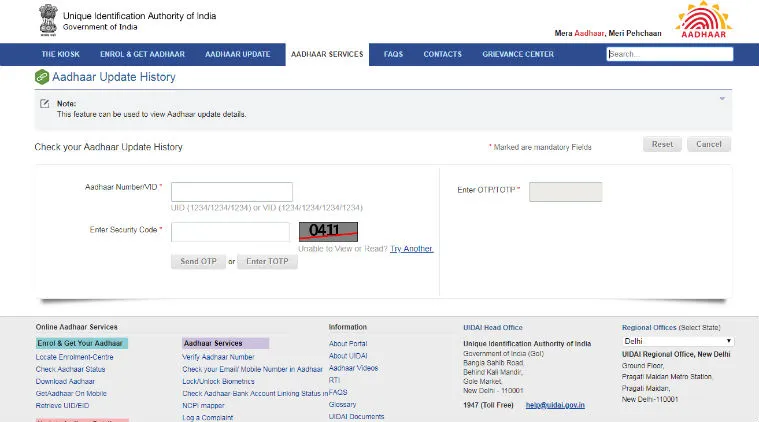This screenshot has width=759, height=422.
Task: Click the Reset button
Action: 662,144
